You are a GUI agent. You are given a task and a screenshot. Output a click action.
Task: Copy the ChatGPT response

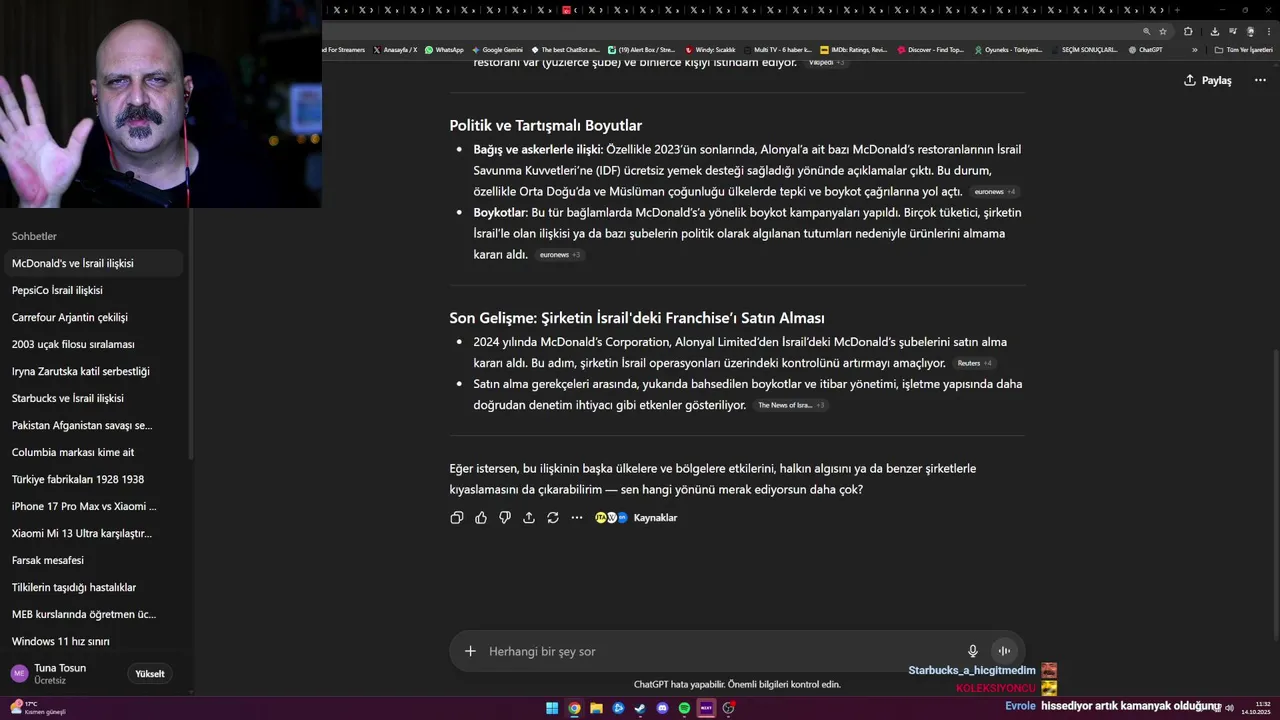click(x=457, y=518)
